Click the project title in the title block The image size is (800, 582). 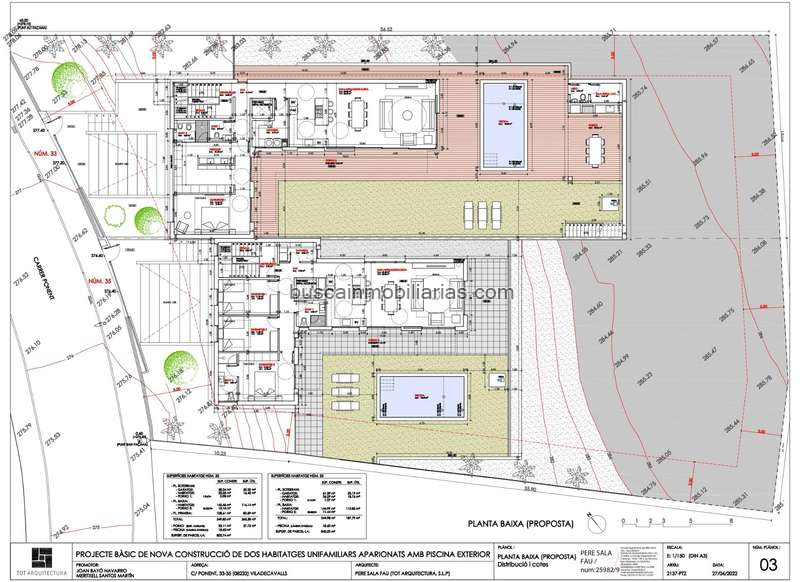[x=283, y=553]
